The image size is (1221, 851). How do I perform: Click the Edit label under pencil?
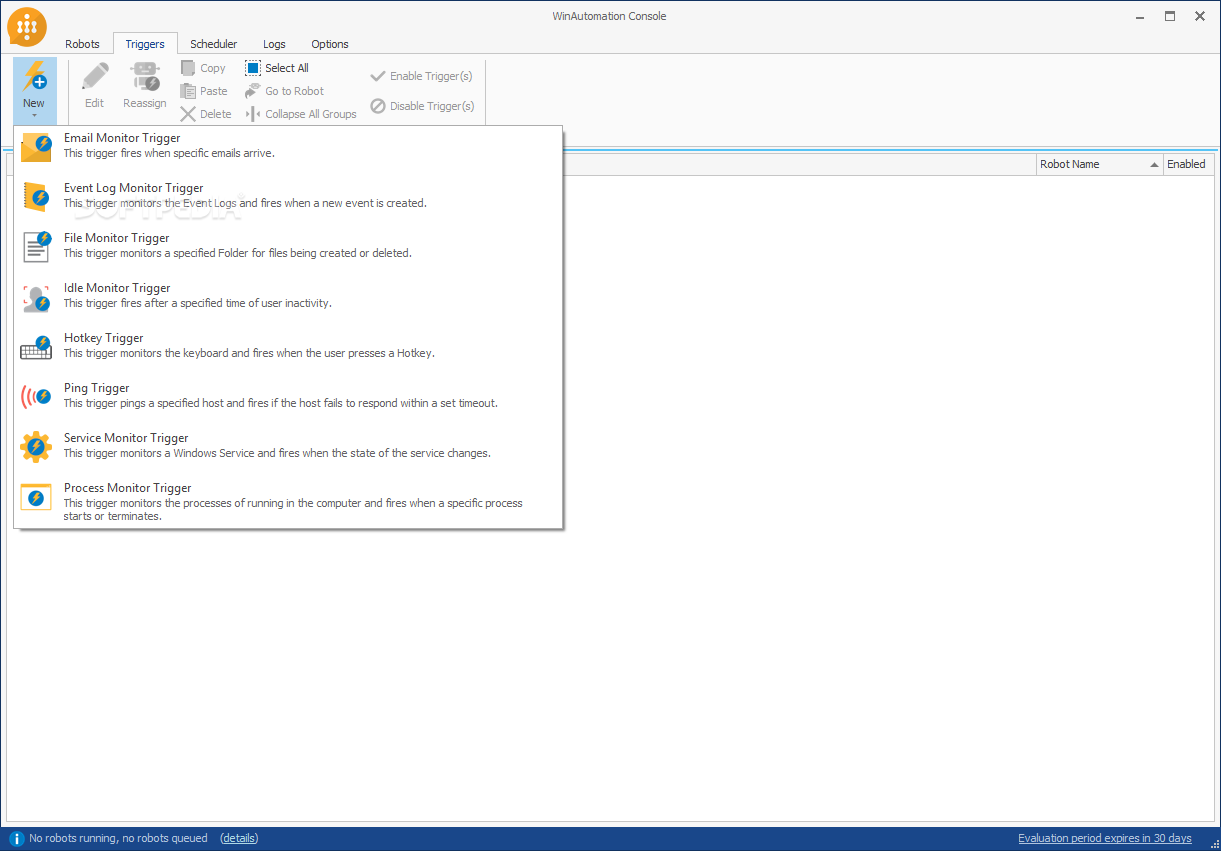(94, 103)
